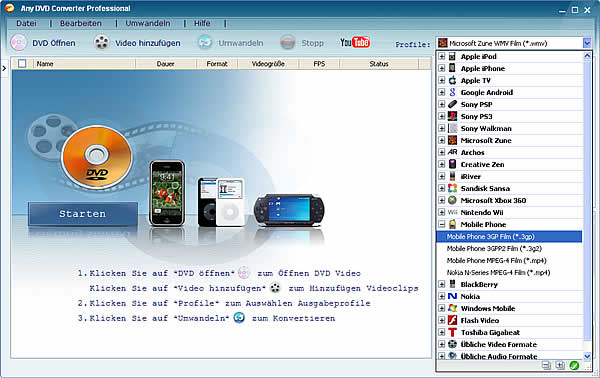This screenshot has width=600, height=378.
Task: Select the Microsoft Zune icon in list
Action: (x=452, y=140)
